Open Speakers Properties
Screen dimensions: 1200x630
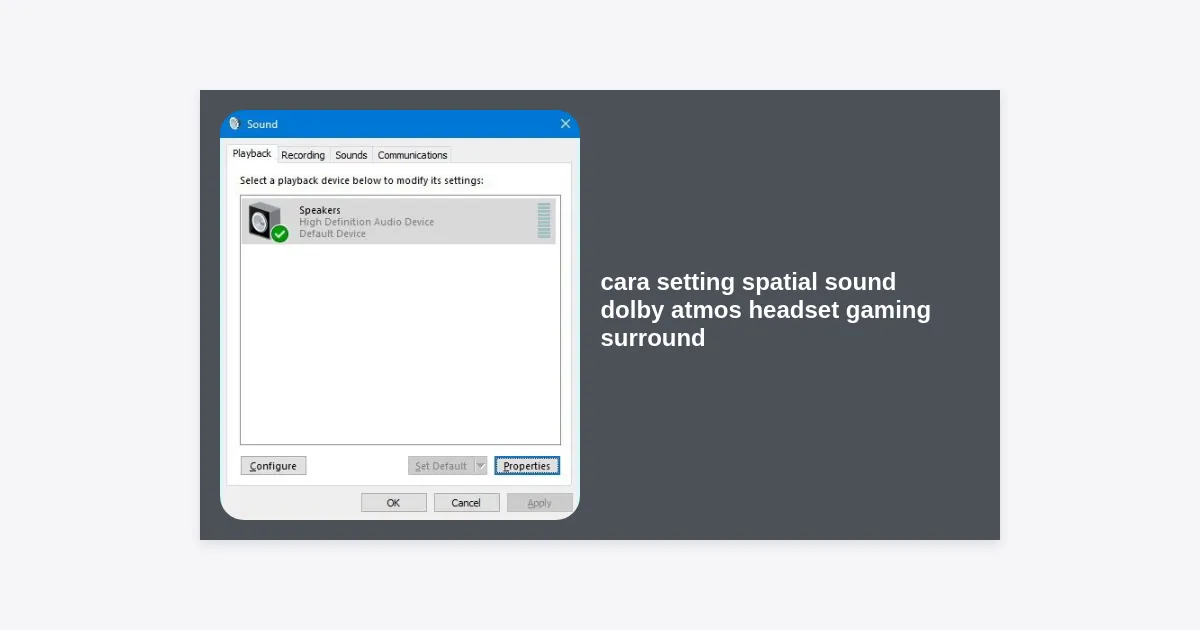527,466
